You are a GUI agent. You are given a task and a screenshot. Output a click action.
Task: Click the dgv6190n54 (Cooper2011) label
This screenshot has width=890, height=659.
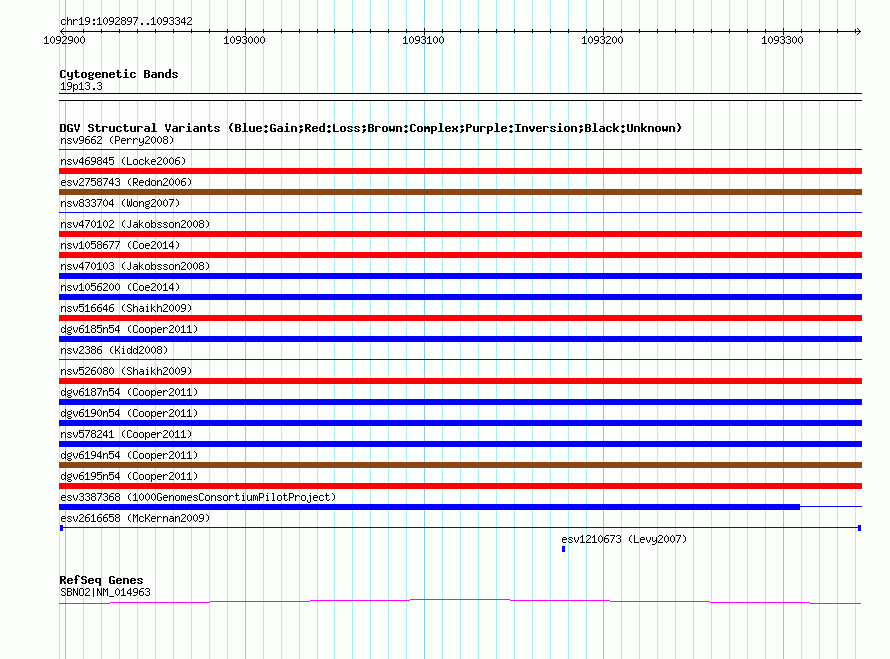pyautogui.click(x=129, y=413)
